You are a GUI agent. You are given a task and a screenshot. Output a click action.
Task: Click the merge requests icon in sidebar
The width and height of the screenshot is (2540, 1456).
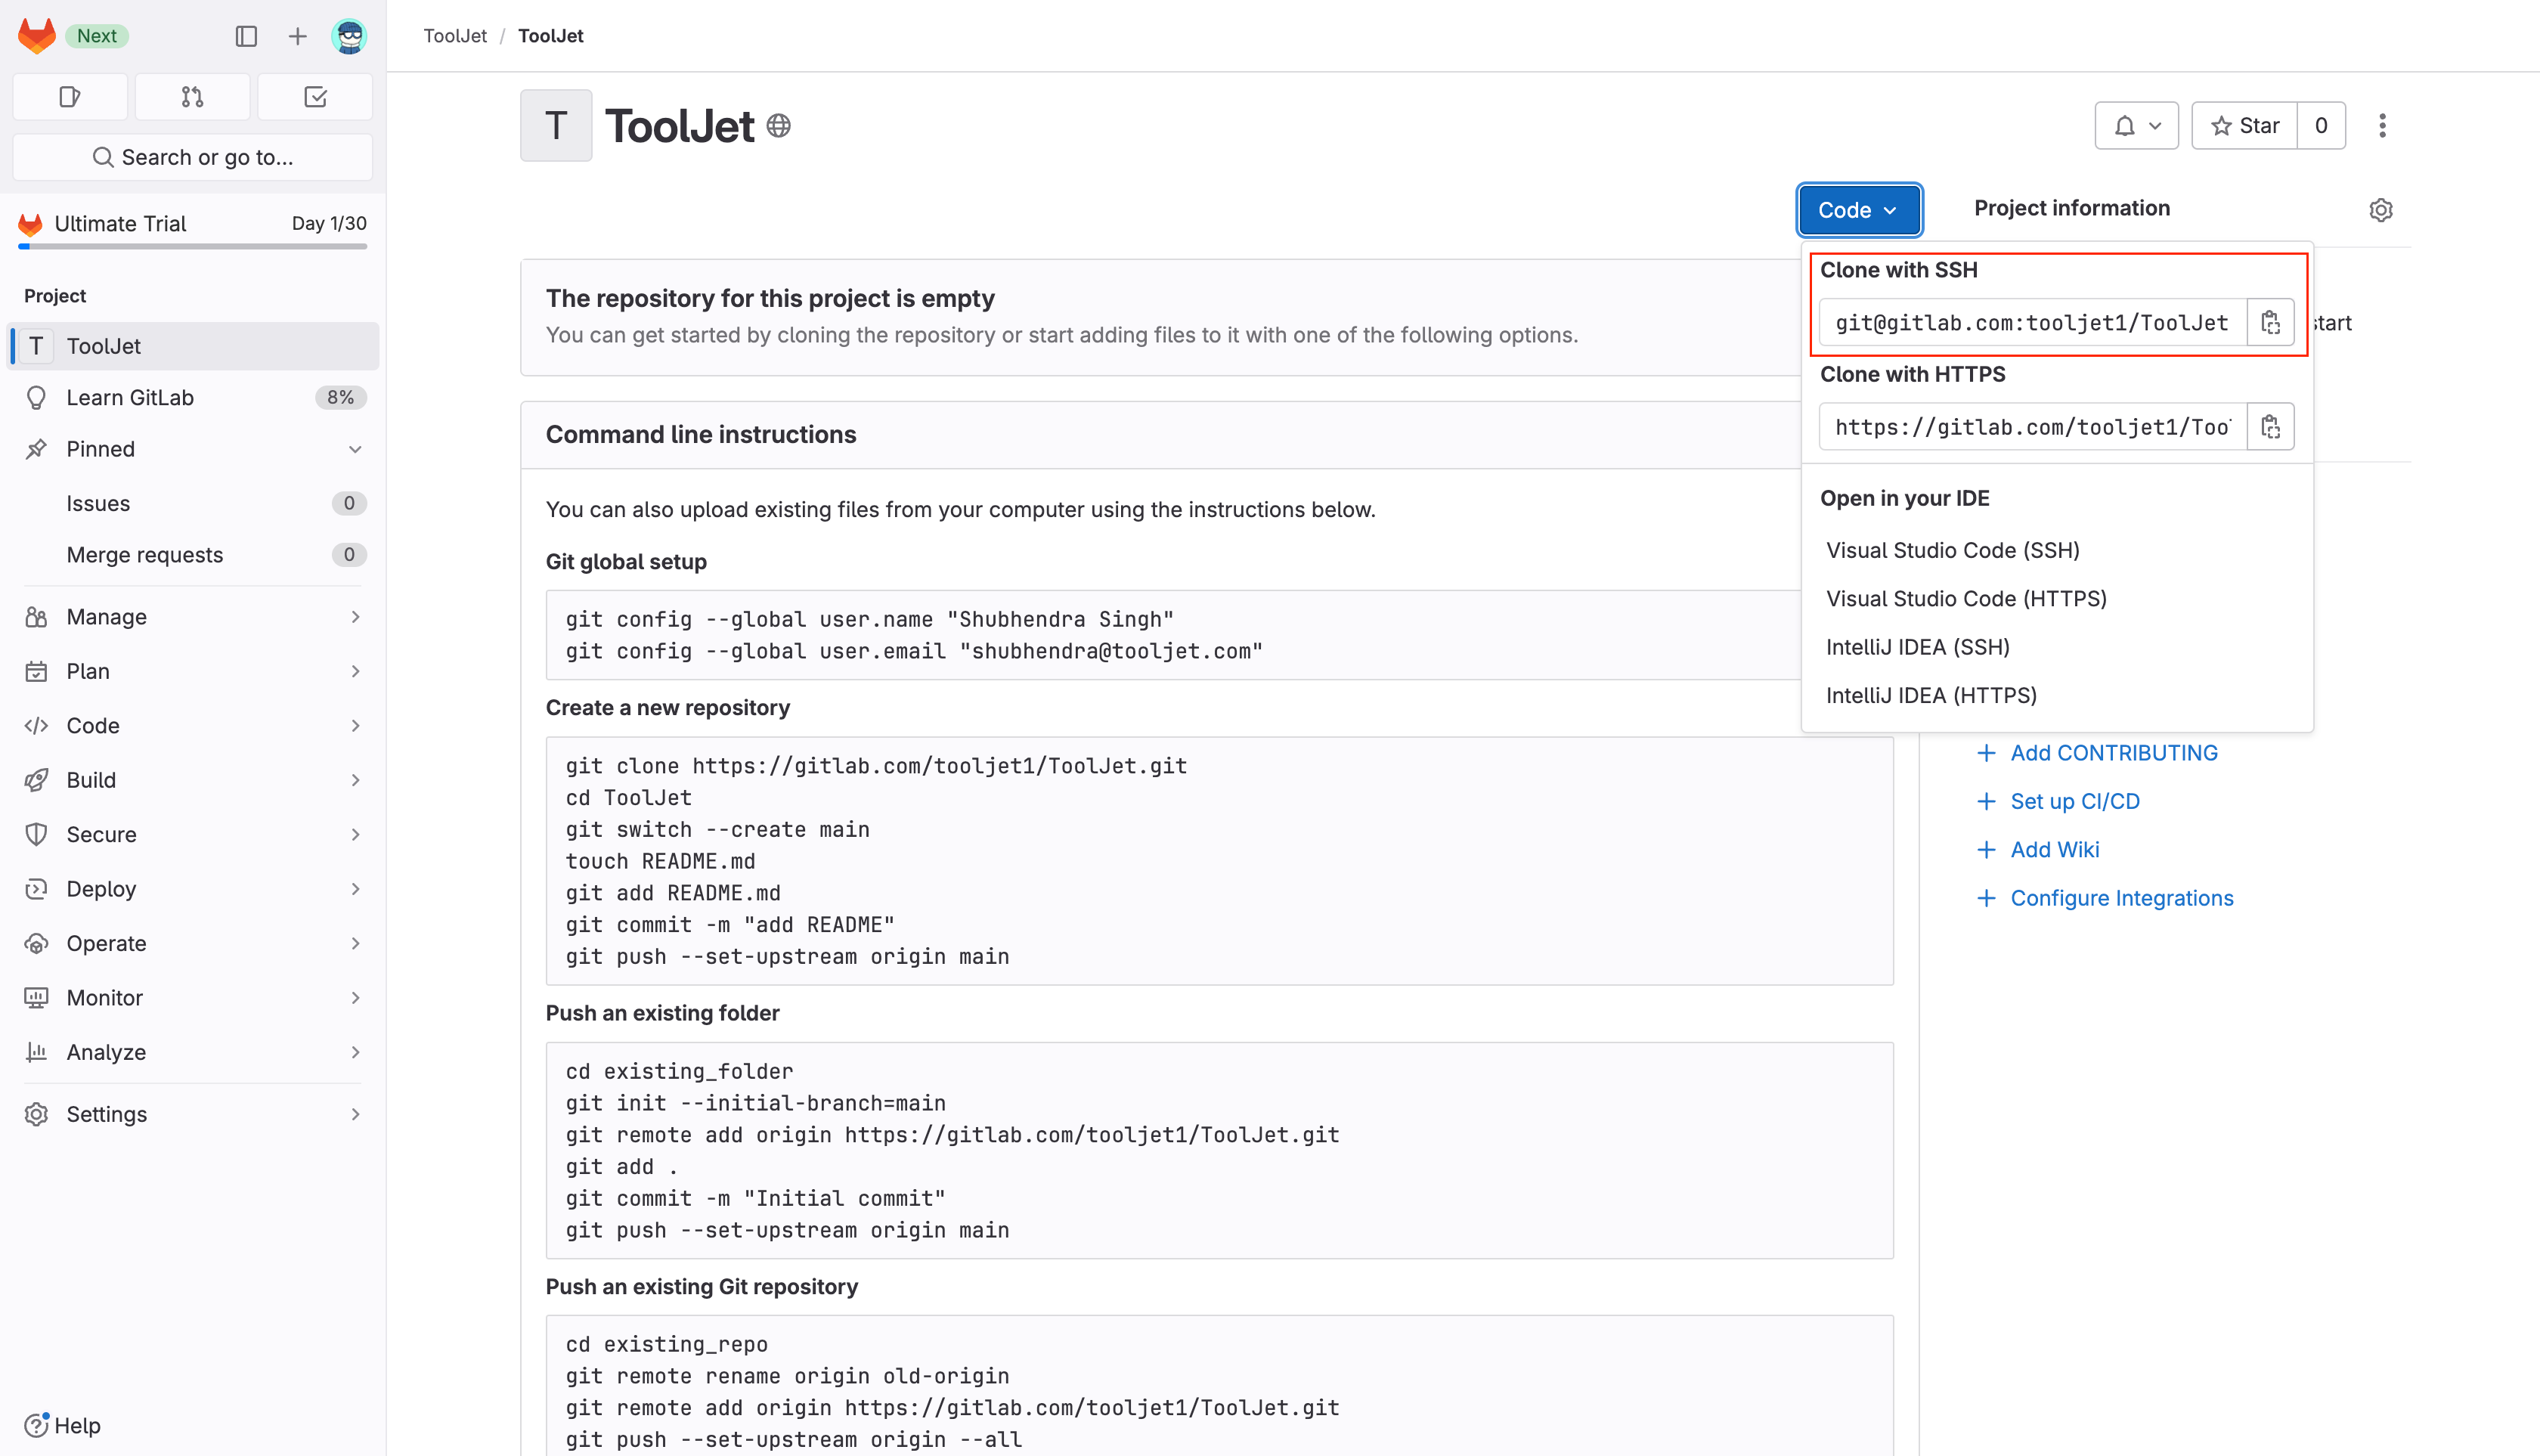coord(192,96)
